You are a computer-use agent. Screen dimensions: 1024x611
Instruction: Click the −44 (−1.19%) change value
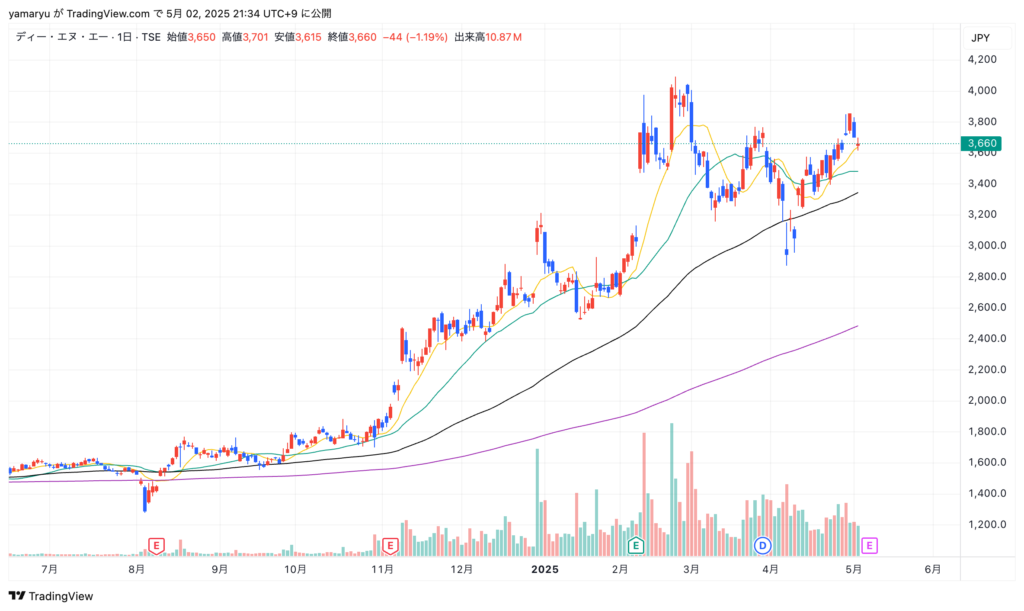tap(415, 37)
